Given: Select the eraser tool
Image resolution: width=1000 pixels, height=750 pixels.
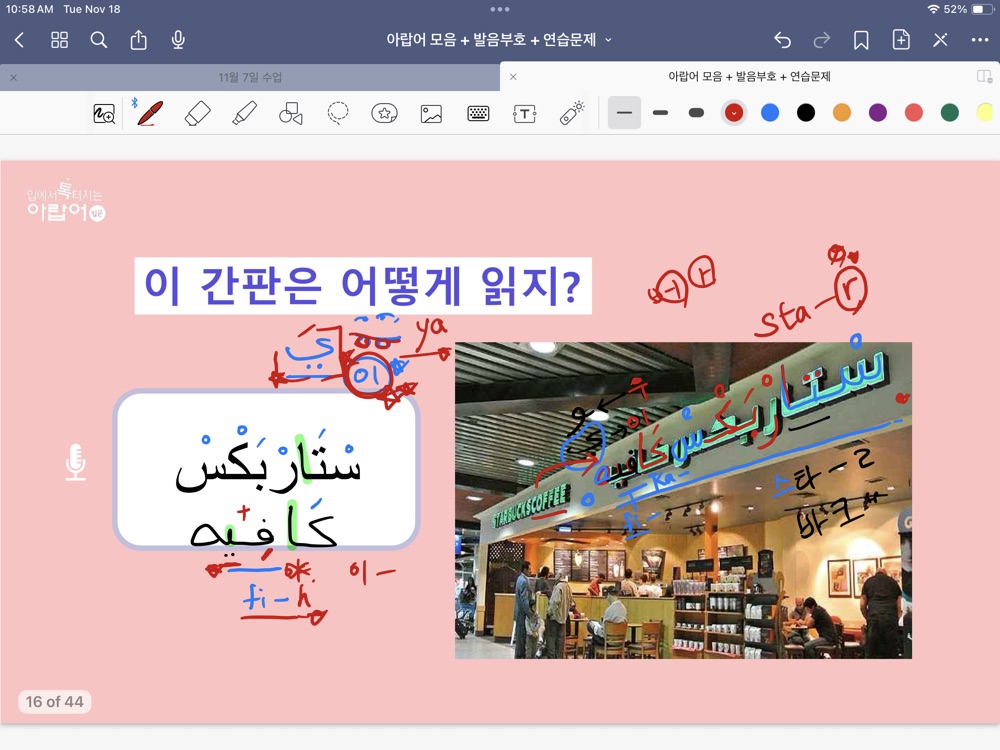Looking at the screenshot, I should (198, 114).
